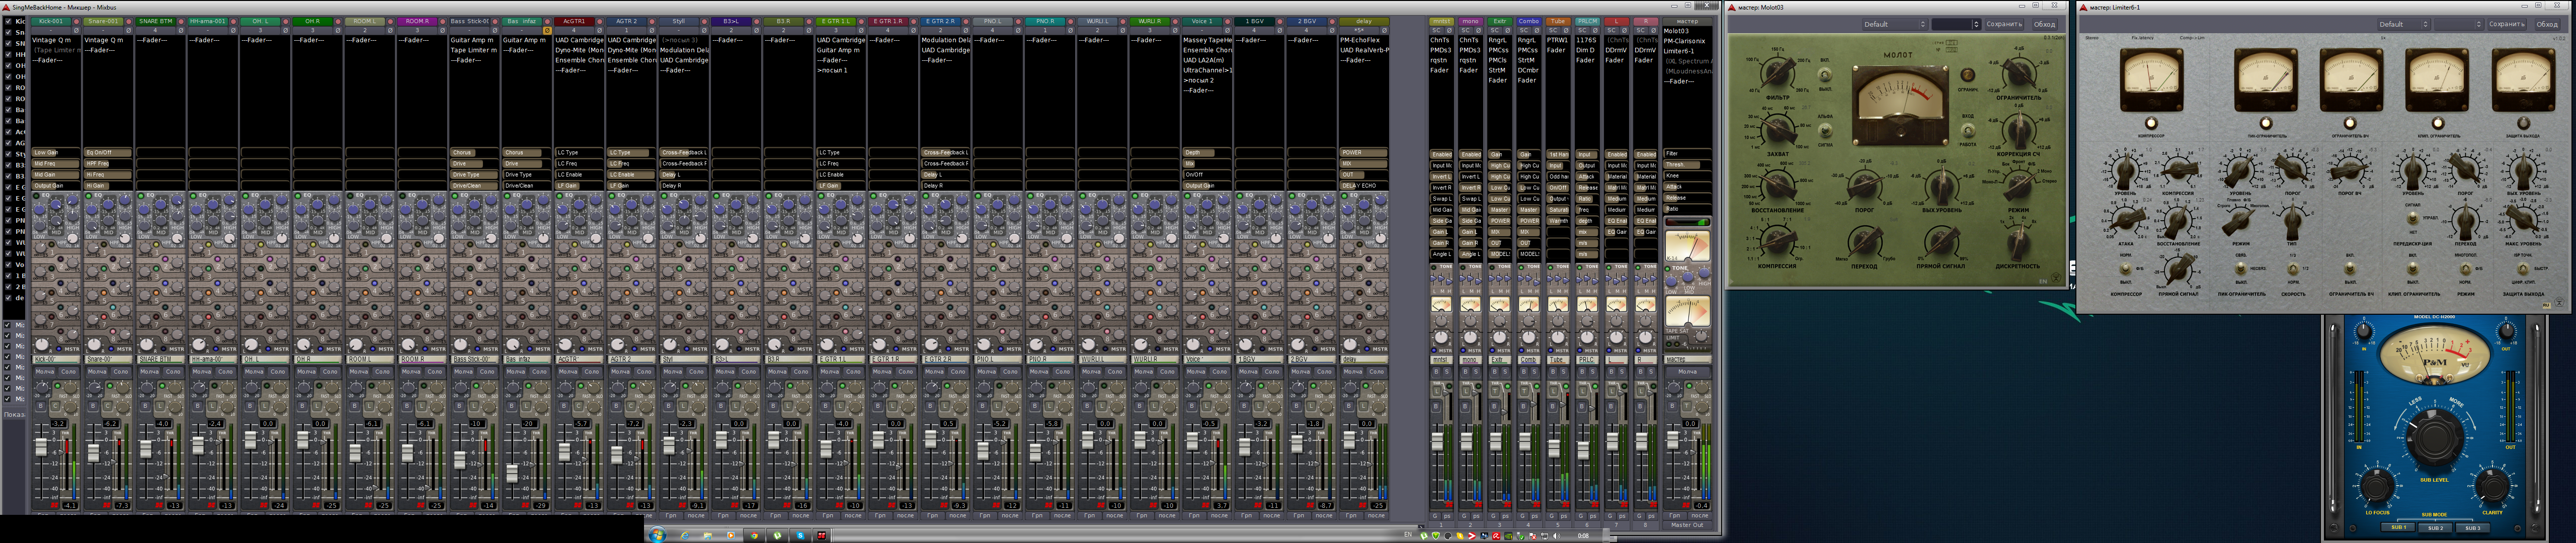Toggle the EQ enable LED on Kick-001

coord(37,196)
